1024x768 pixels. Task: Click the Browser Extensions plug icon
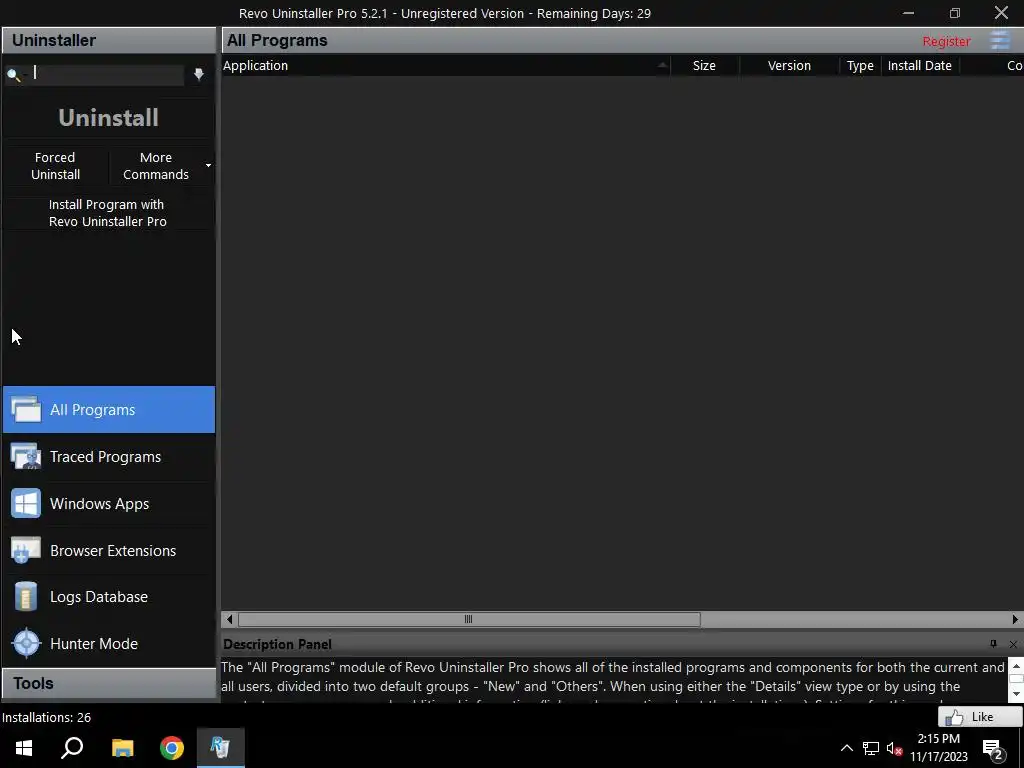pyautogui.click(x=26, y=551)
